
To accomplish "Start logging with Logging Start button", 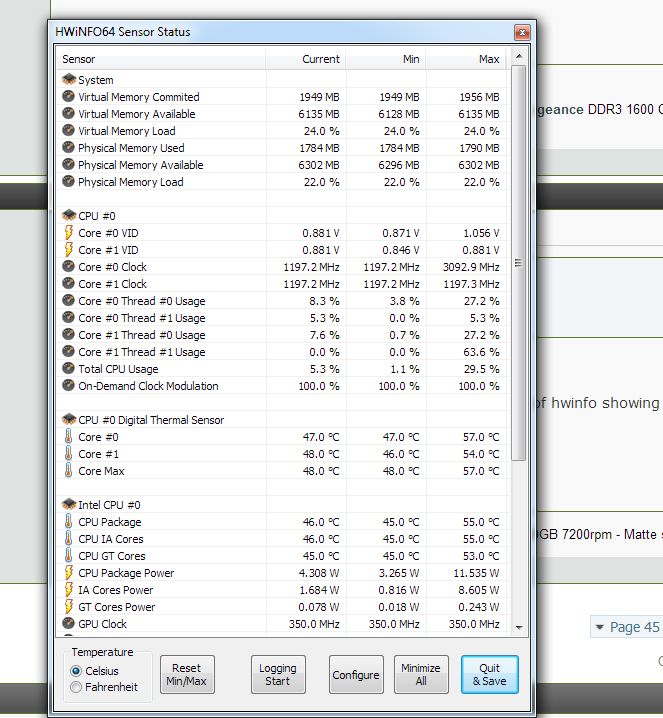I will (278, 674).
